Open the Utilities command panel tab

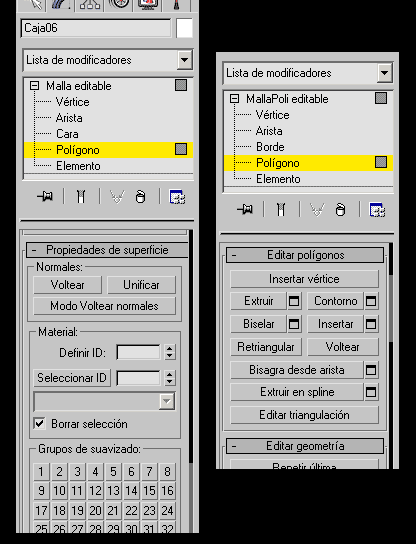(x=177, y=4)
